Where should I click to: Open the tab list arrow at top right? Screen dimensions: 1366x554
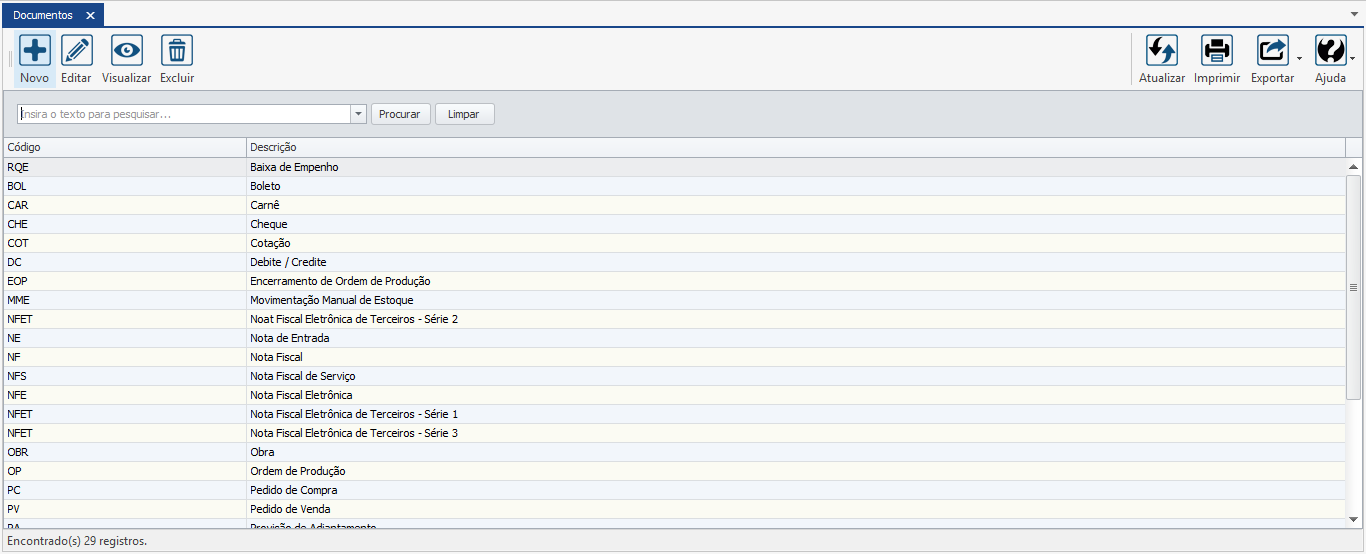(1355, 16)
